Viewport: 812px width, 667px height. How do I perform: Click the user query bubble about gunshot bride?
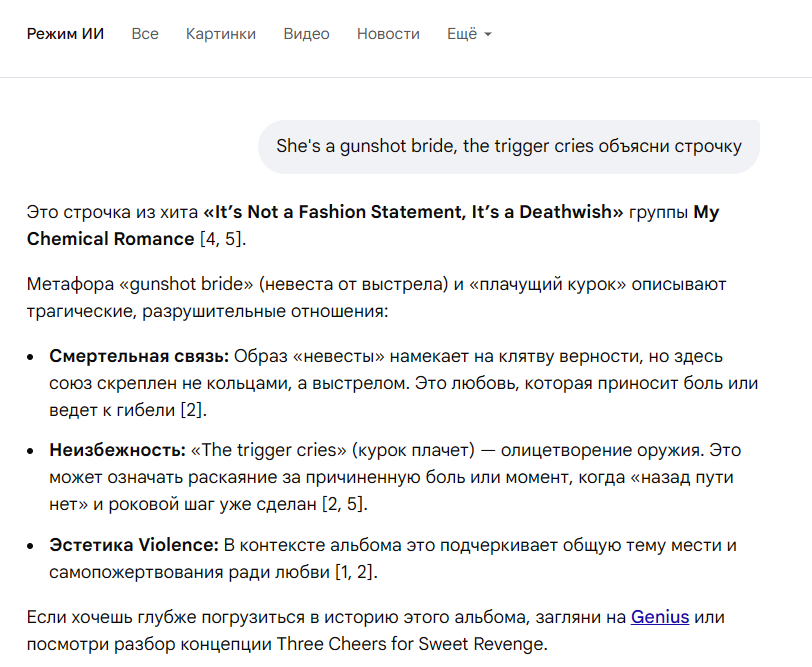click(509, 147)
